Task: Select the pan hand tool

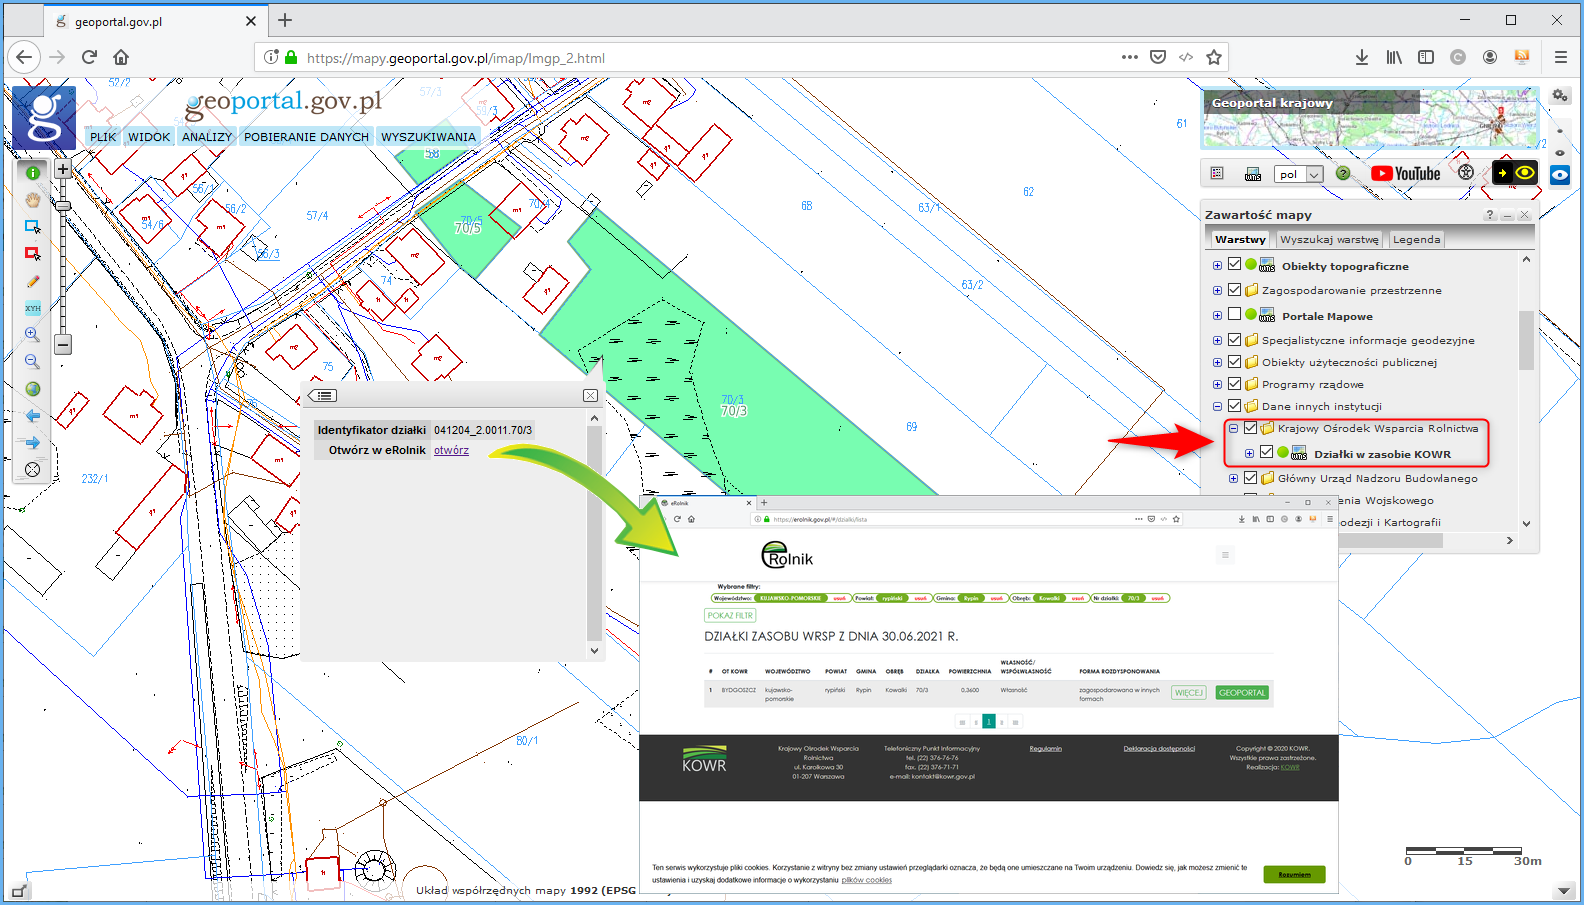Action: coord(33,200)
